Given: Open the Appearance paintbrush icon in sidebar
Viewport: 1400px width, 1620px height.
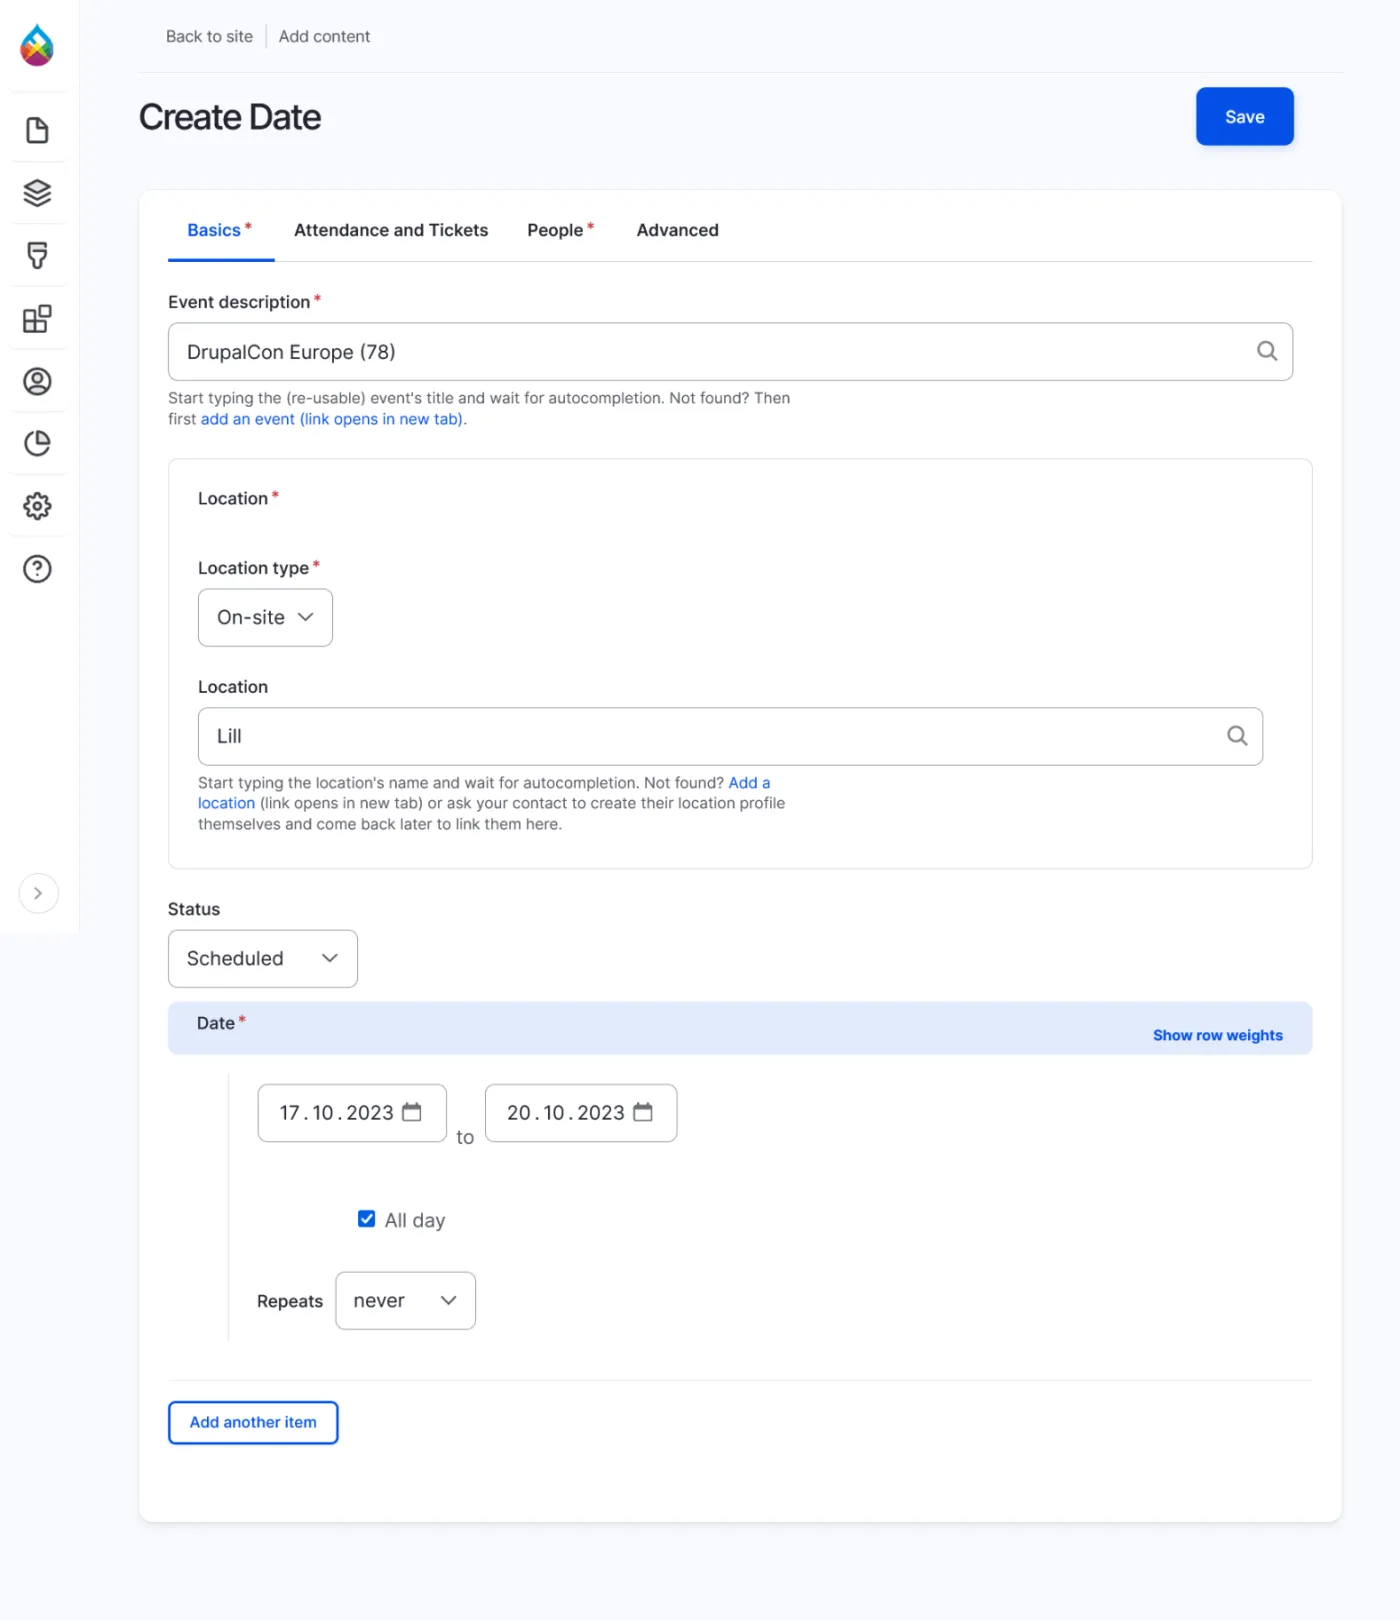Looking at the screenshot, I should [37, 255].
